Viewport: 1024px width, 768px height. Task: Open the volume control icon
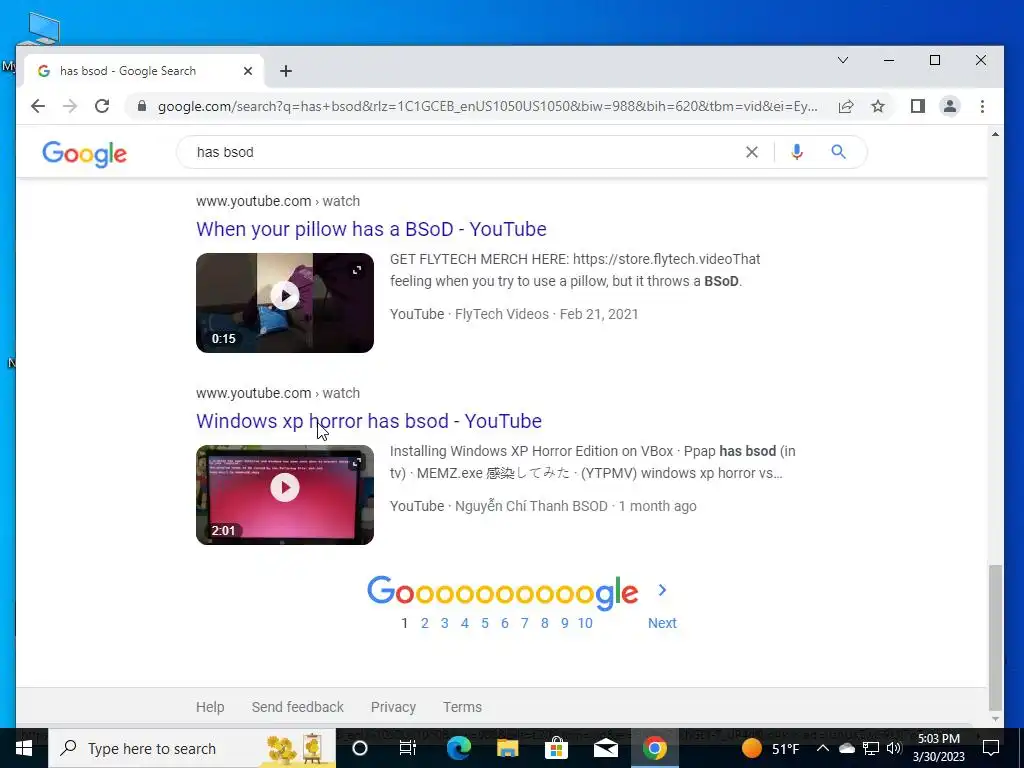(894, 748)
